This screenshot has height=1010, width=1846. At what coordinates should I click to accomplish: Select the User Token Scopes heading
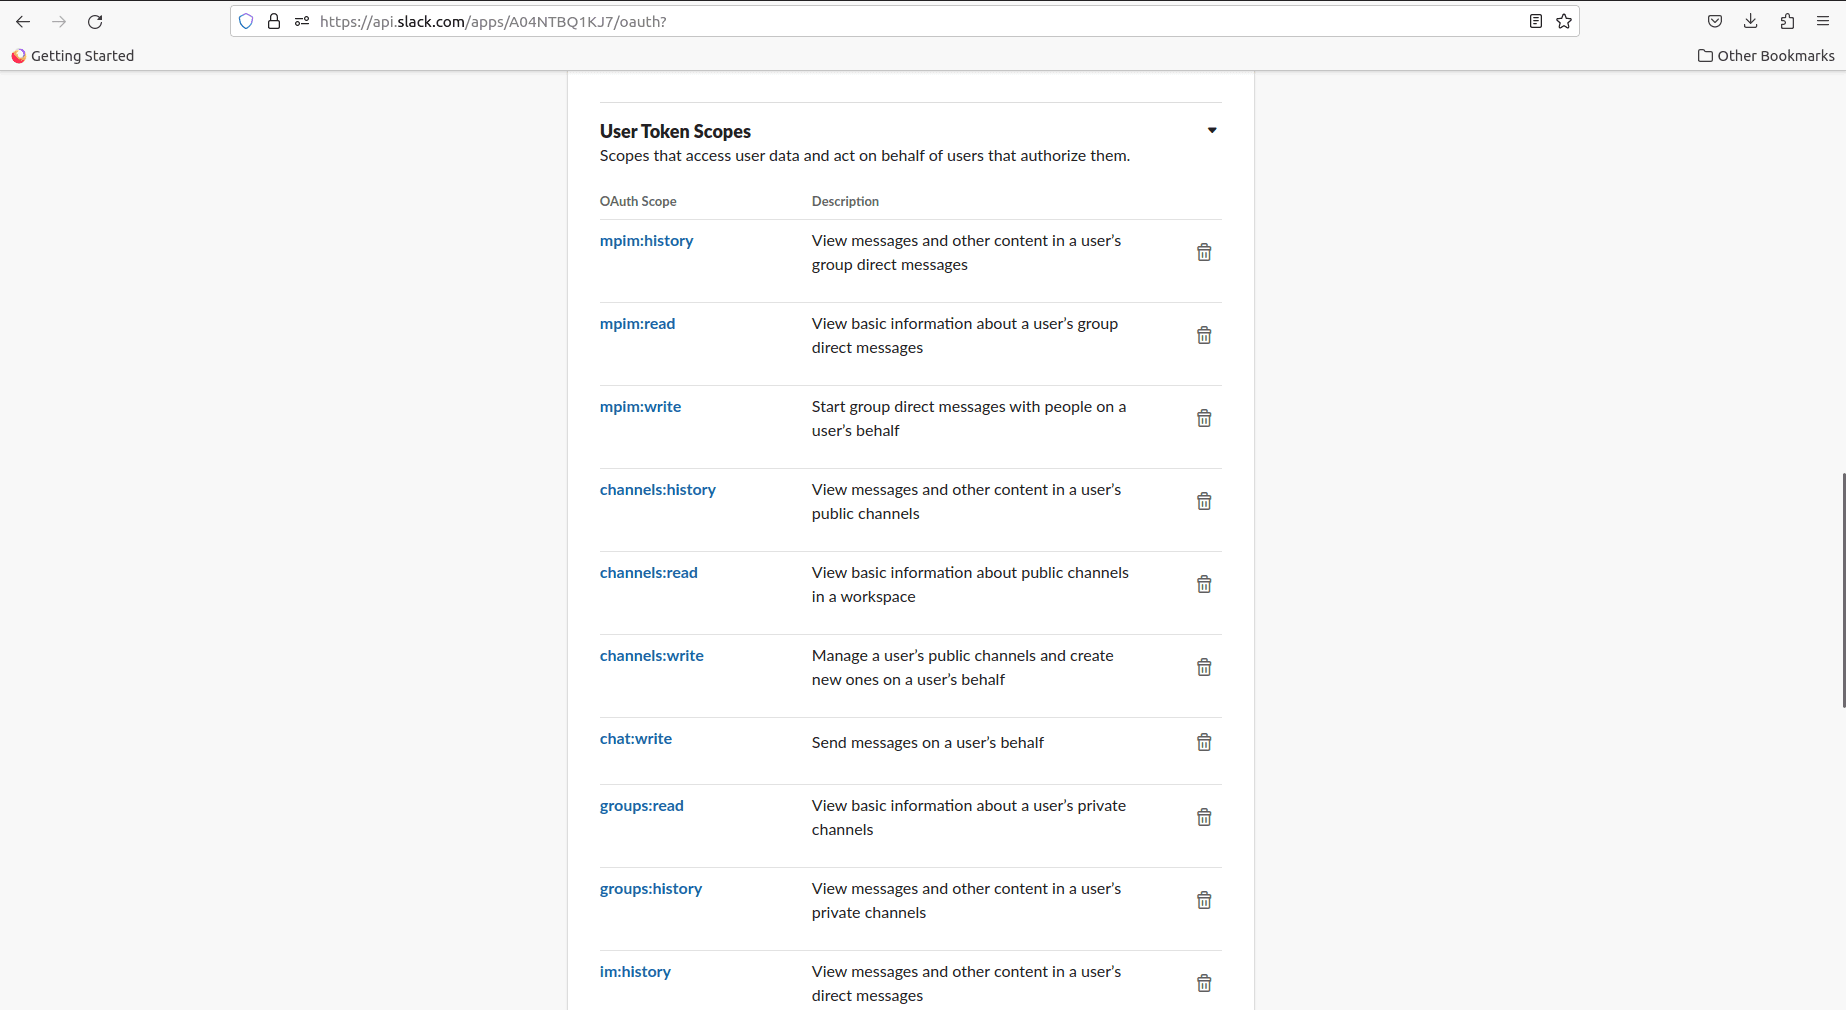click(675, 131)
